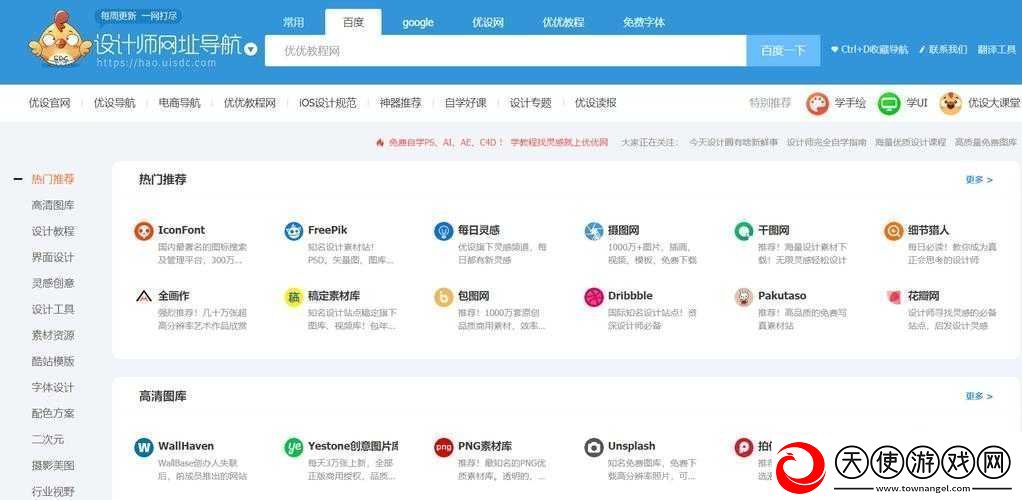
Task: Click the 花瓣网 red icon
Action: 894,297
